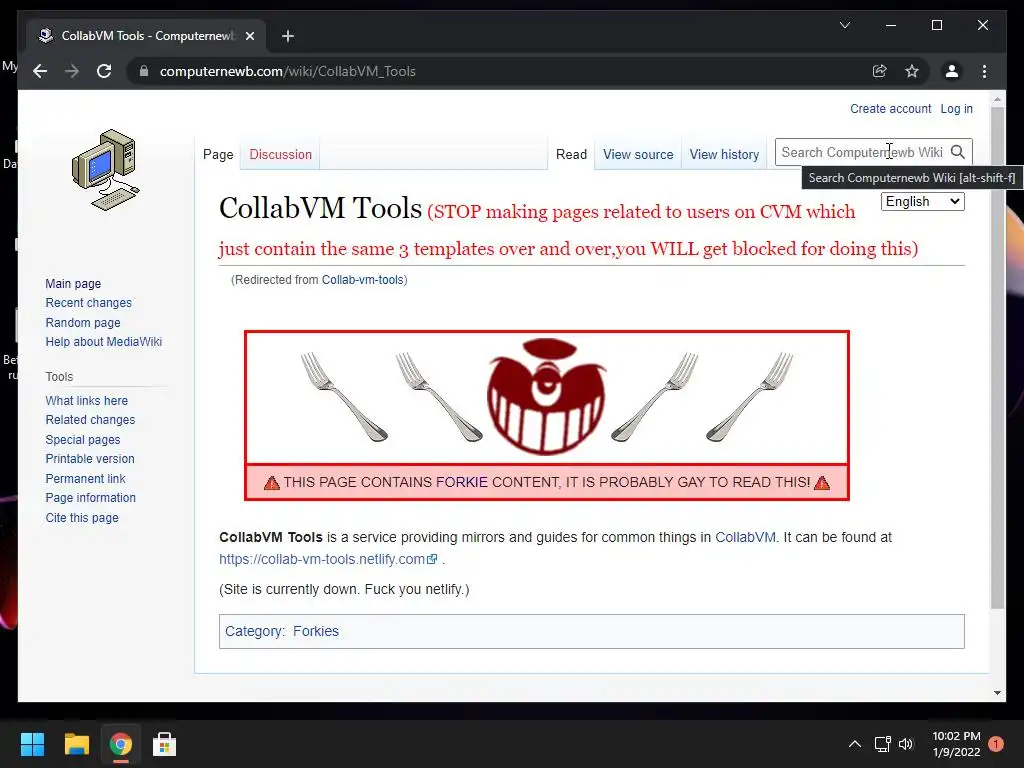Open Recent changes in sidebar
Viewport: 1024px width, 768px height.
click(x=88, y=303)
